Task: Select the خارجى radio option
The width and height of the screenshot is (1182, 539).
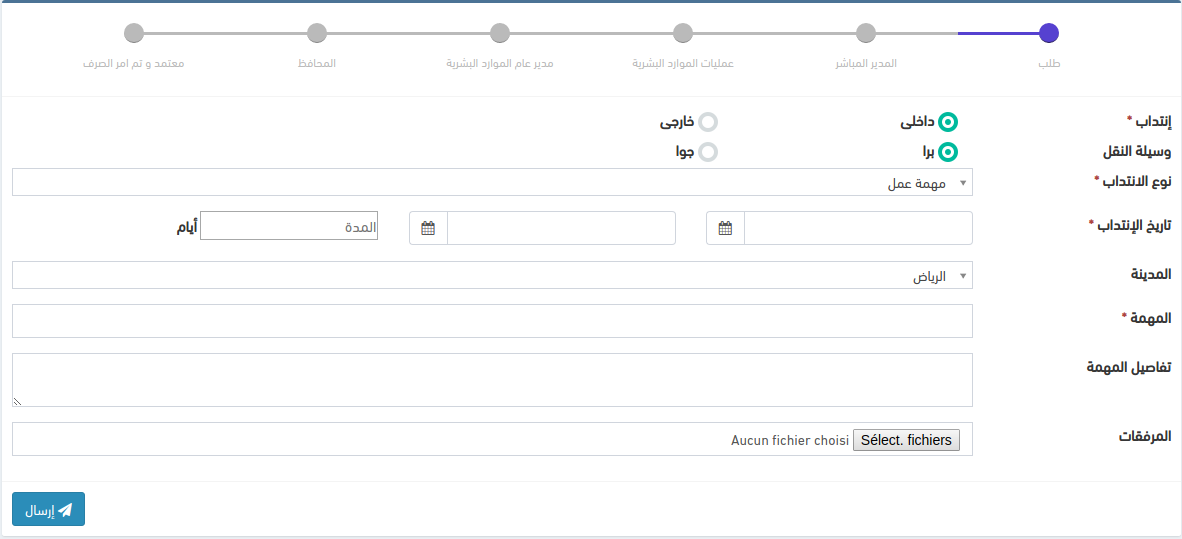Action: pyautogui.click(x=708, y=122)
